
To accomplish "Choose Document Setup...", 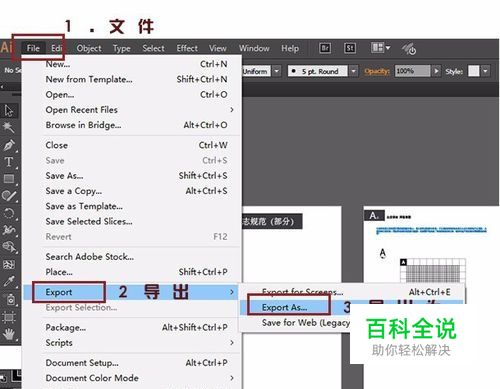I will (x=132, y=363).
